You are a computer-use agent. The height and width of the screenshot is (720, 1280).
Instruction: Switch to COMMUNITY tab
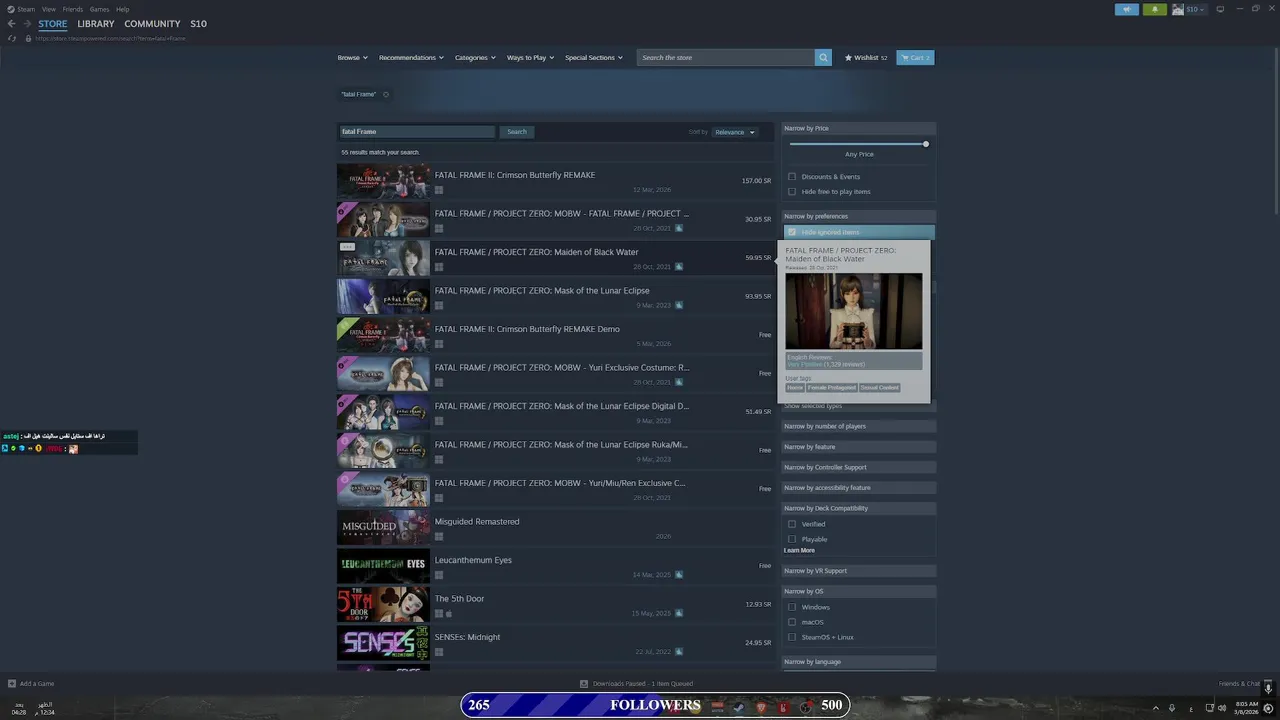tap(152, 24)
